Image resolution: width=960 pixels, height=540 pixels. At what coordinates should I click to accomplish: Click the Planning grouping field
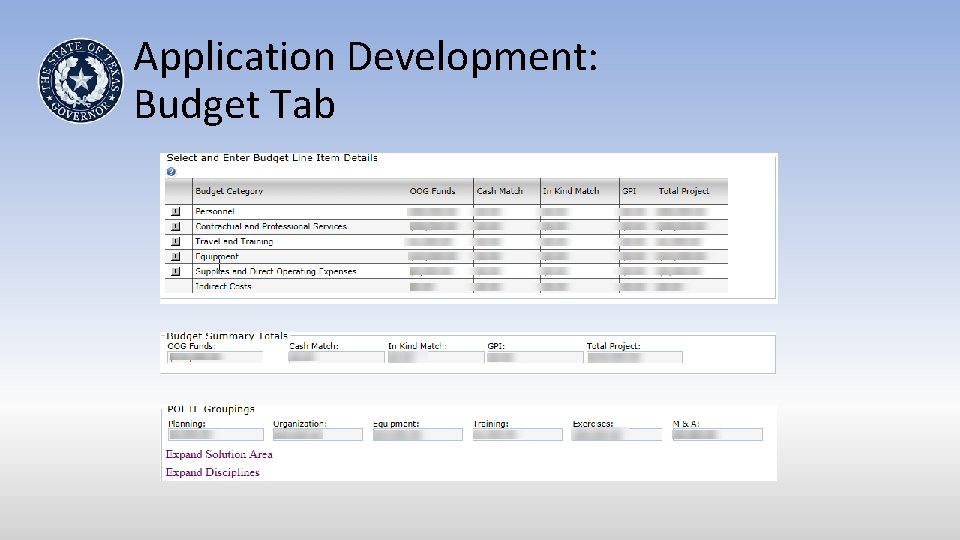216,435
